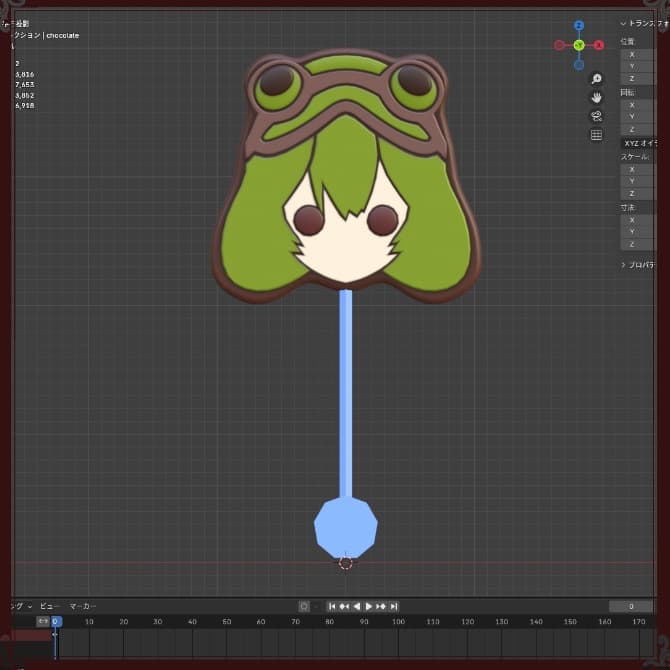Click the blue timeline playhead at frame 0
Screen dimensions: 670x670
[55, 621]
